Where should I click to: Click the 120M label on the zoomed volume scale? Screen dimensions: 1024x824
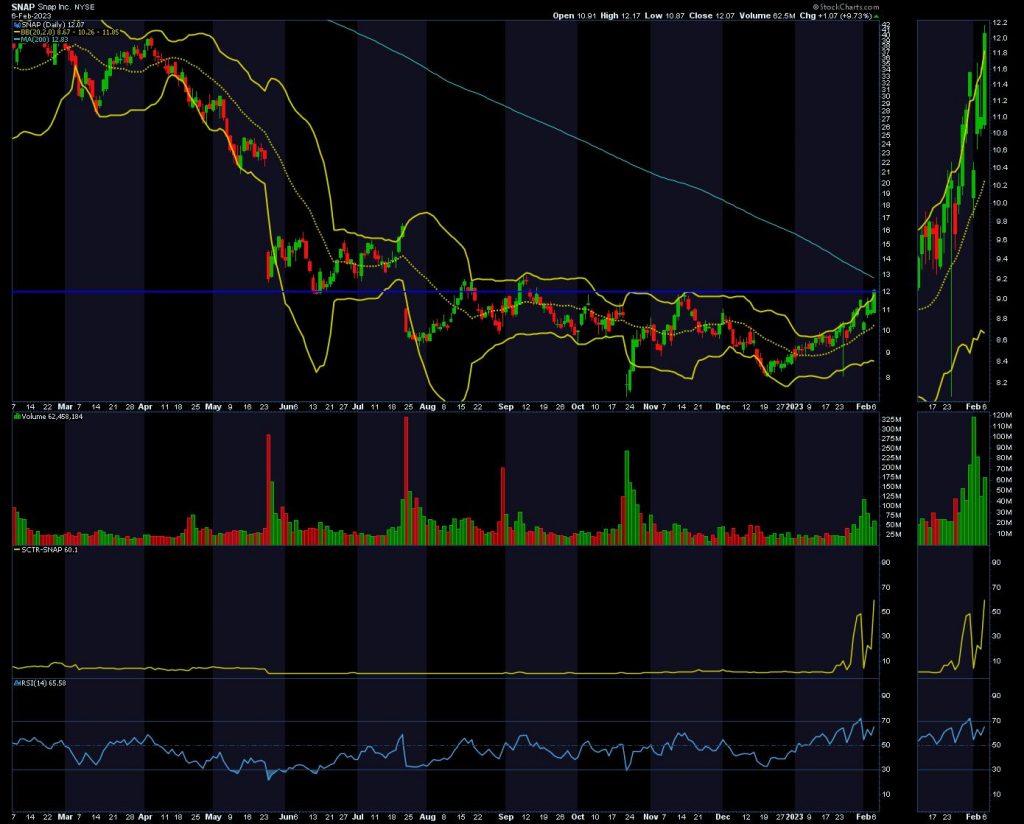coord(1002,416)
